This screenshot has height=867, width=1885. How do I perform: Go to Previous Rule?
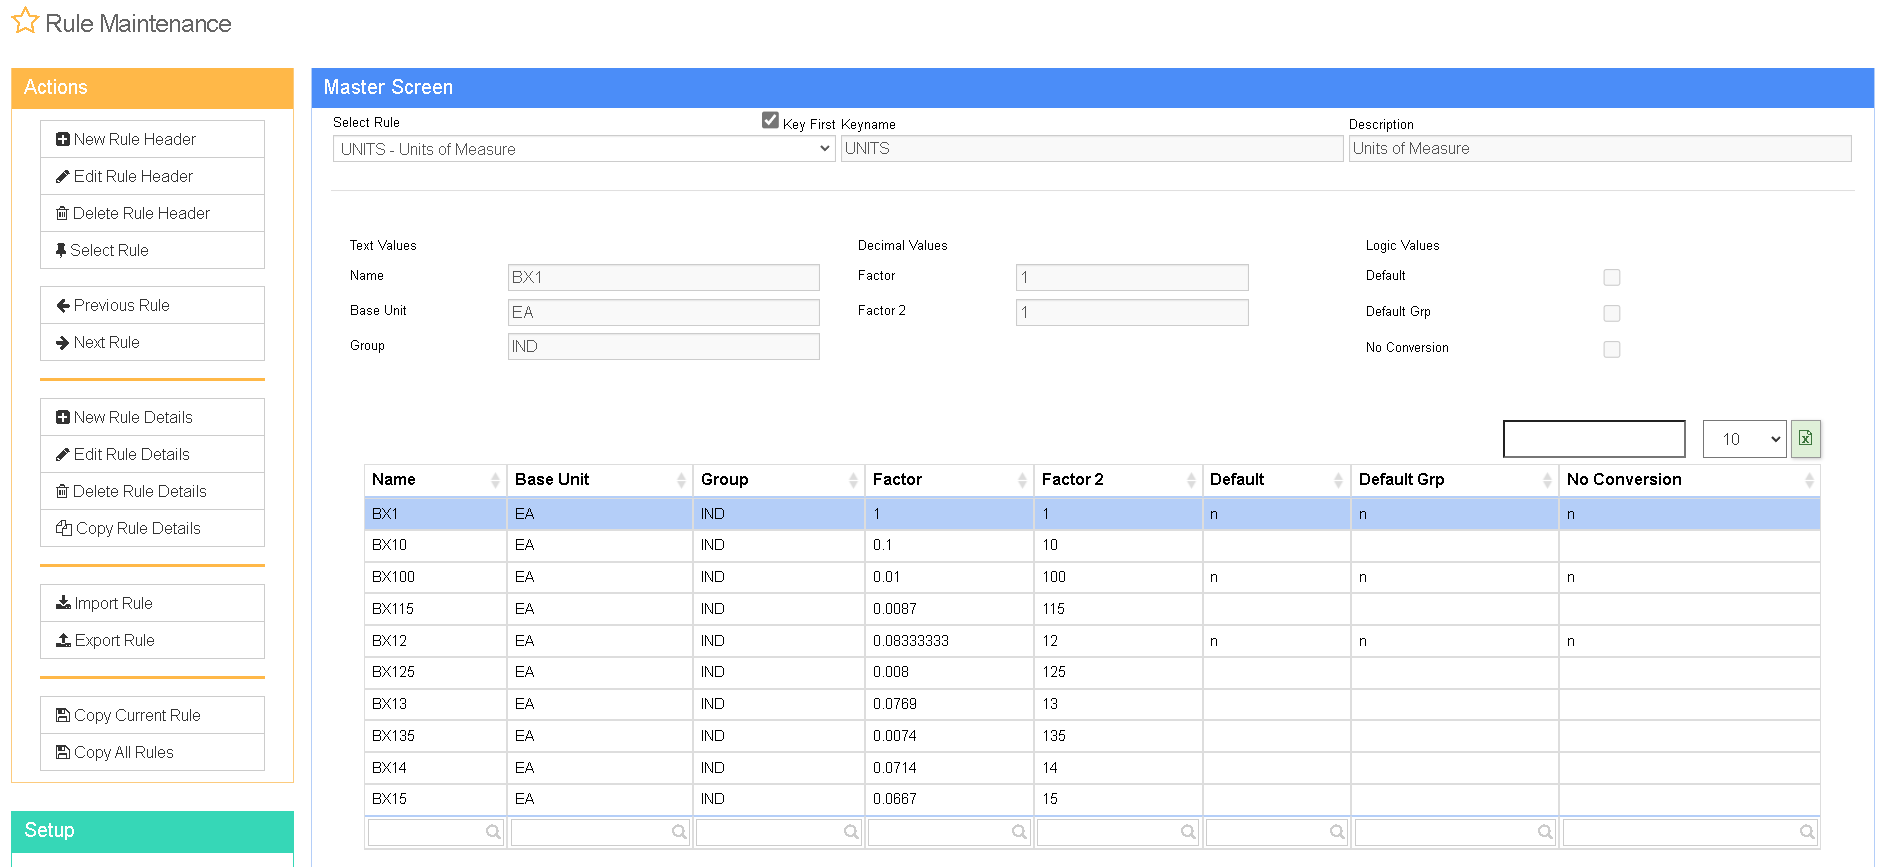point(152,305)
